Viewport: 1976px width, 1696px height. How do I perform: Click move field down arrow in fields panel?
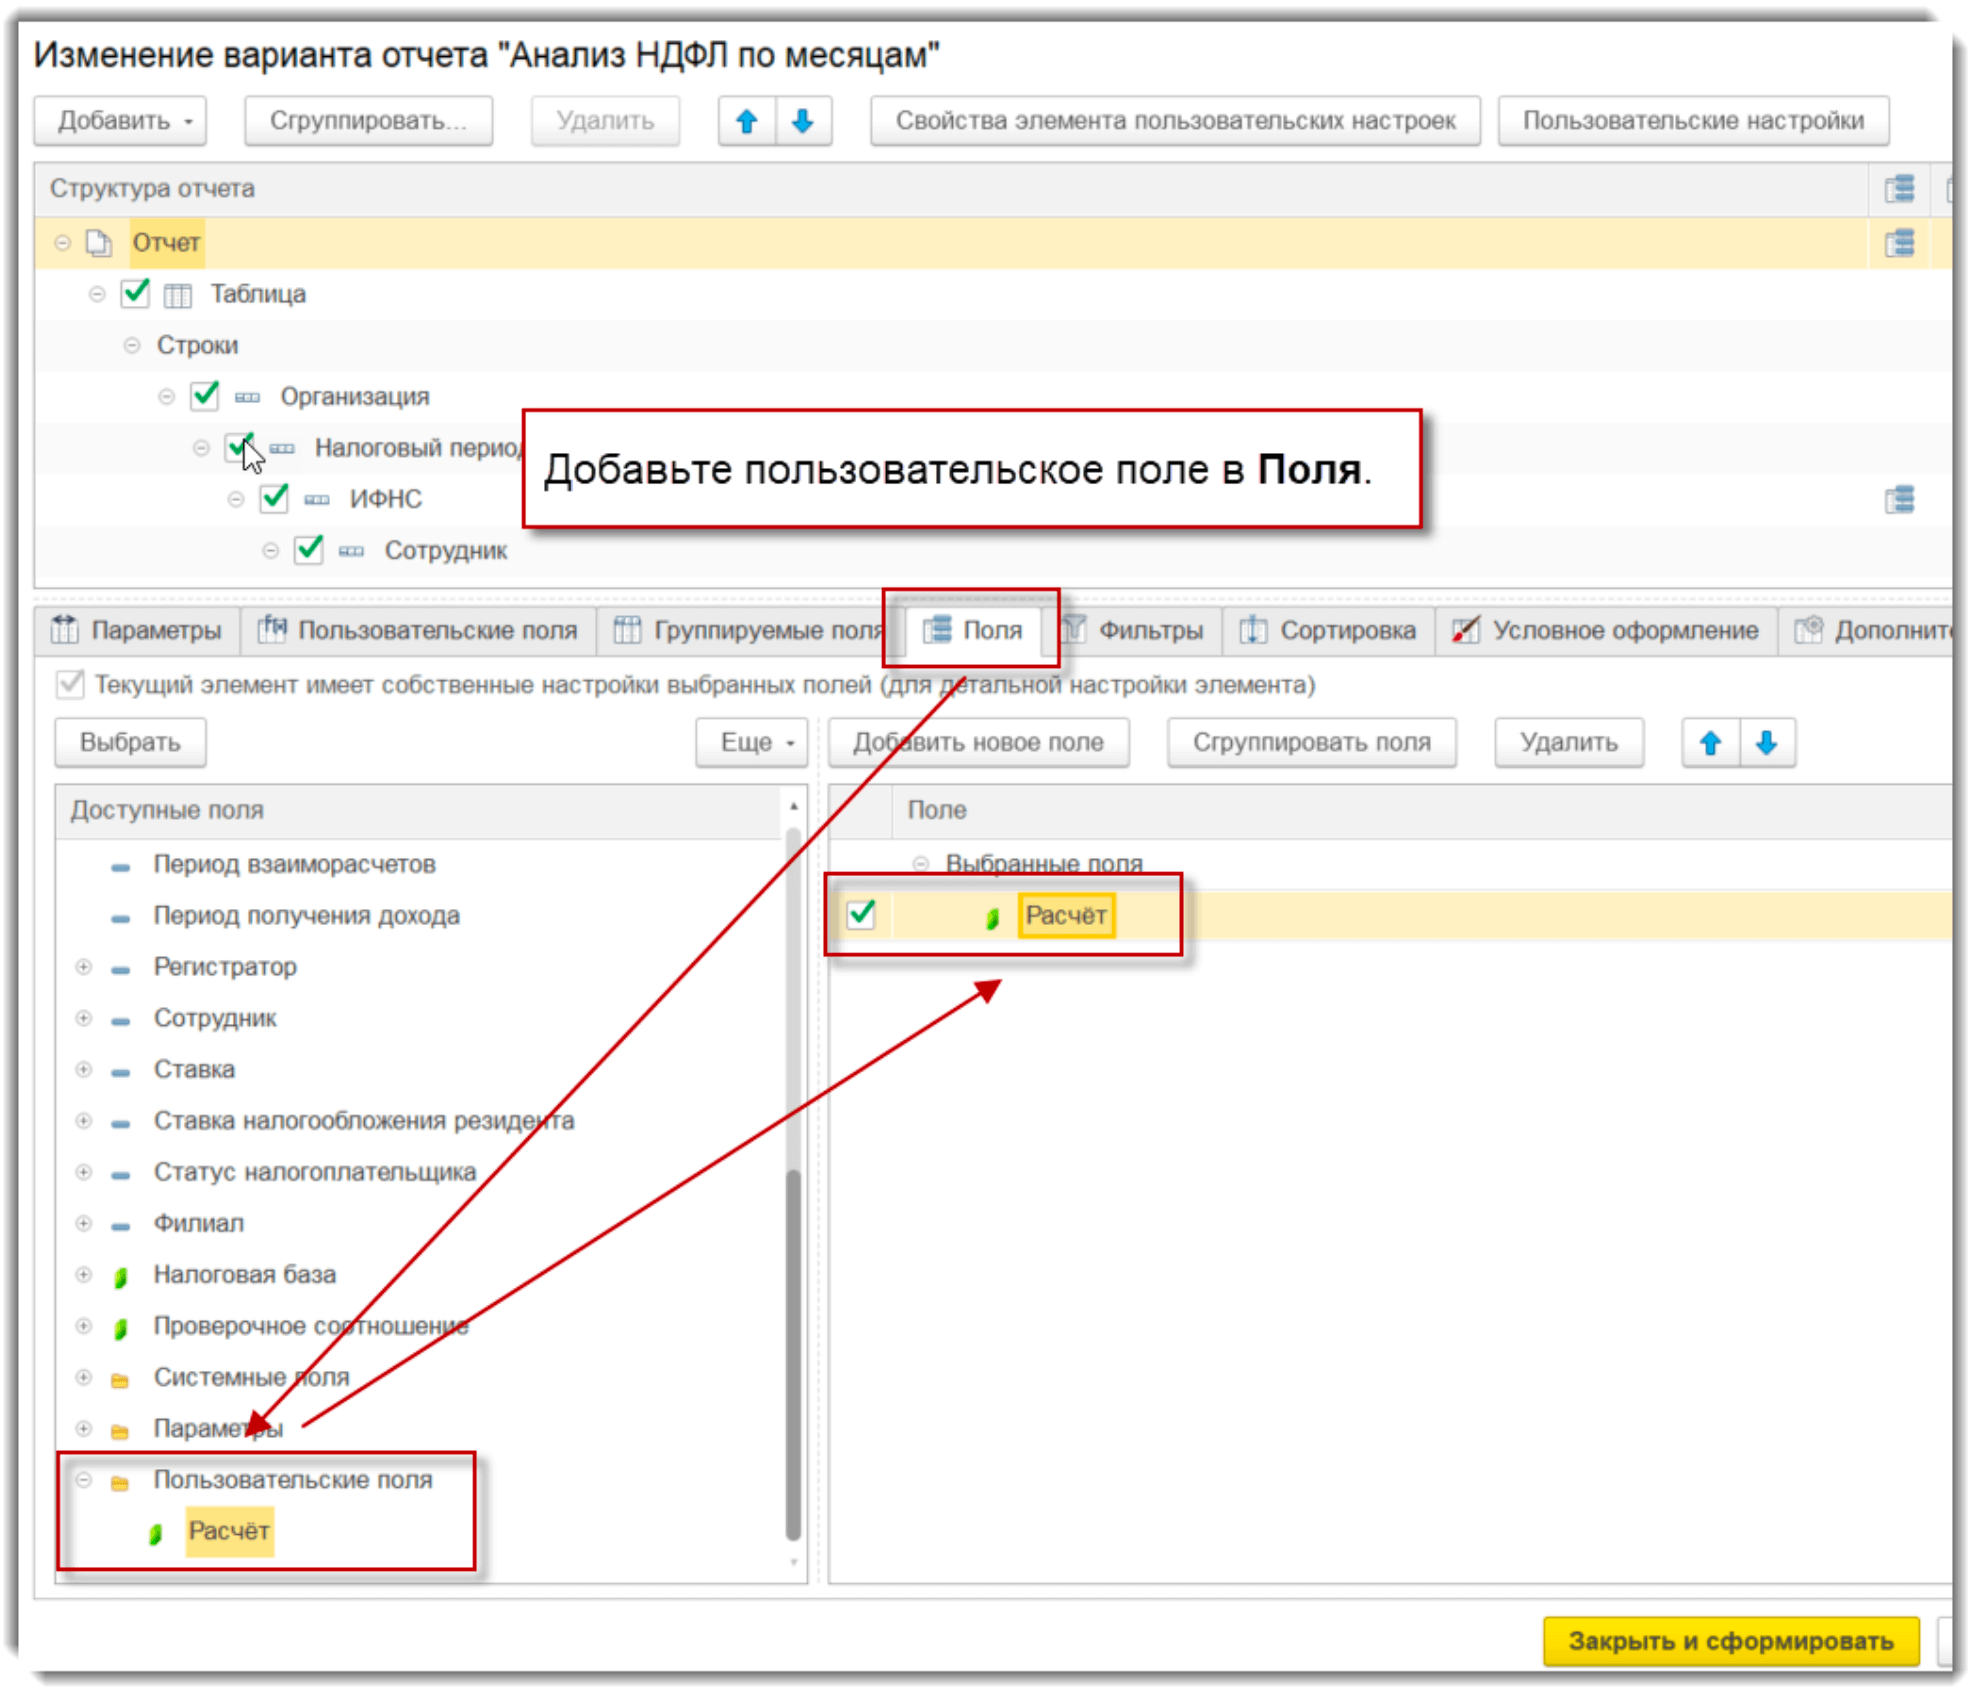[1767, 743]
